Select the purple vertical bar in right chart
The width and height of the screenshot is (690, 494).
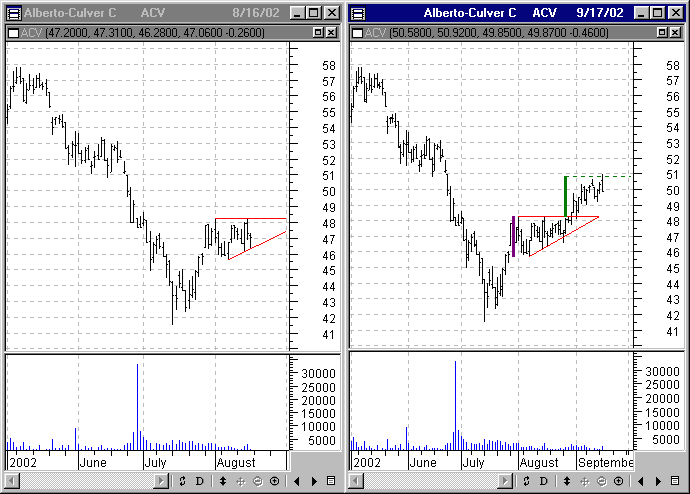[514, 236]
